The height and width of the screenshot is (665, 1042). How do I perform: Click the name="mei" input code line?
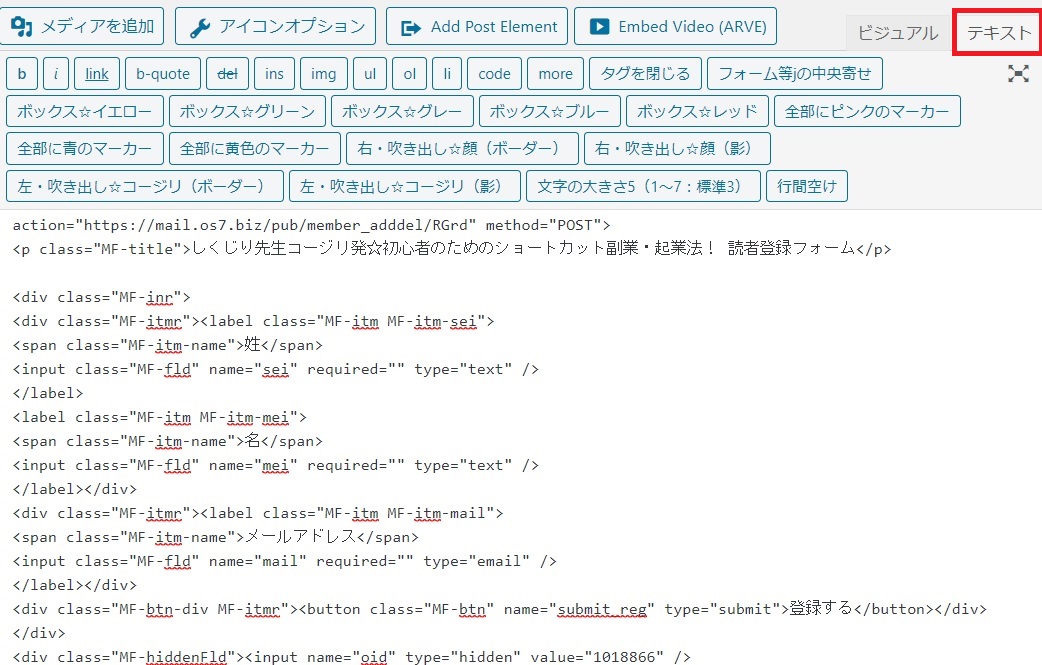pyautogui.click(x=276, y=465)
